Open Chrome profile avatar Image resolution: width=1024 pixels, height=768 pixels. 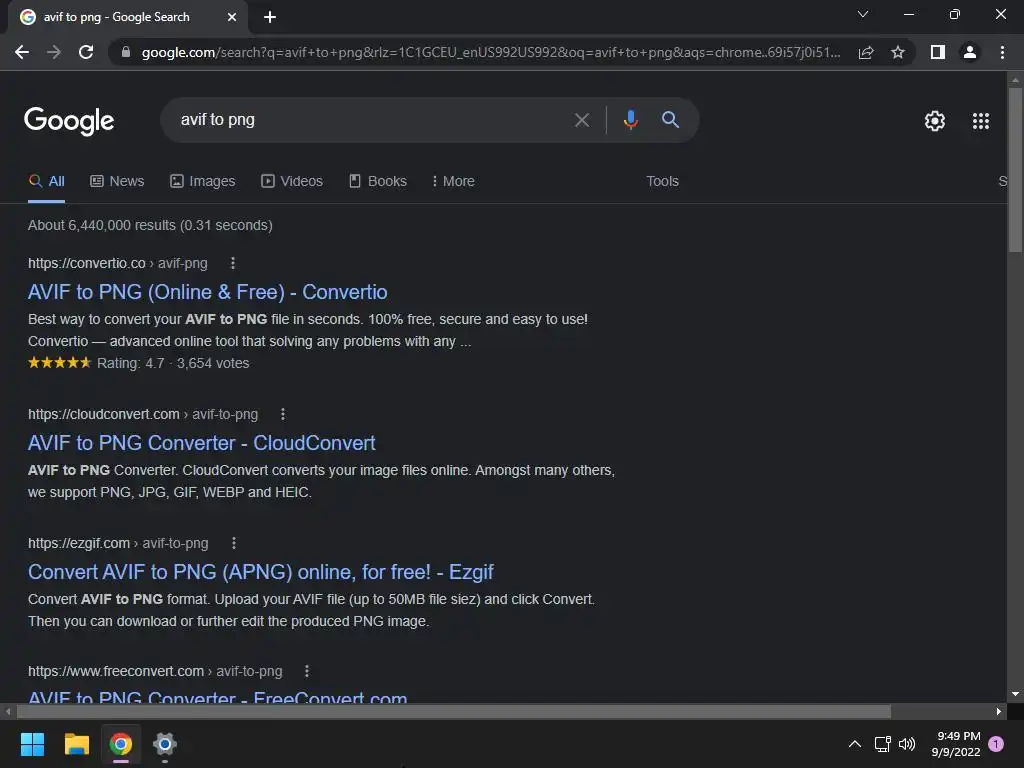point(970,52)
